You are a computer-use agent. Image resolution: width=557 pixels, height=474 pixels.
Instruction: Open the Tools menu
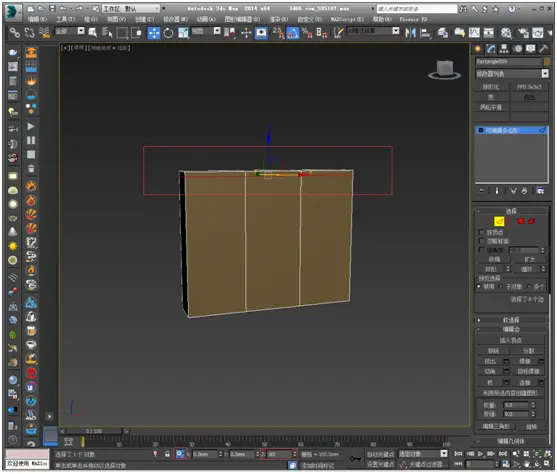[65, 19]
